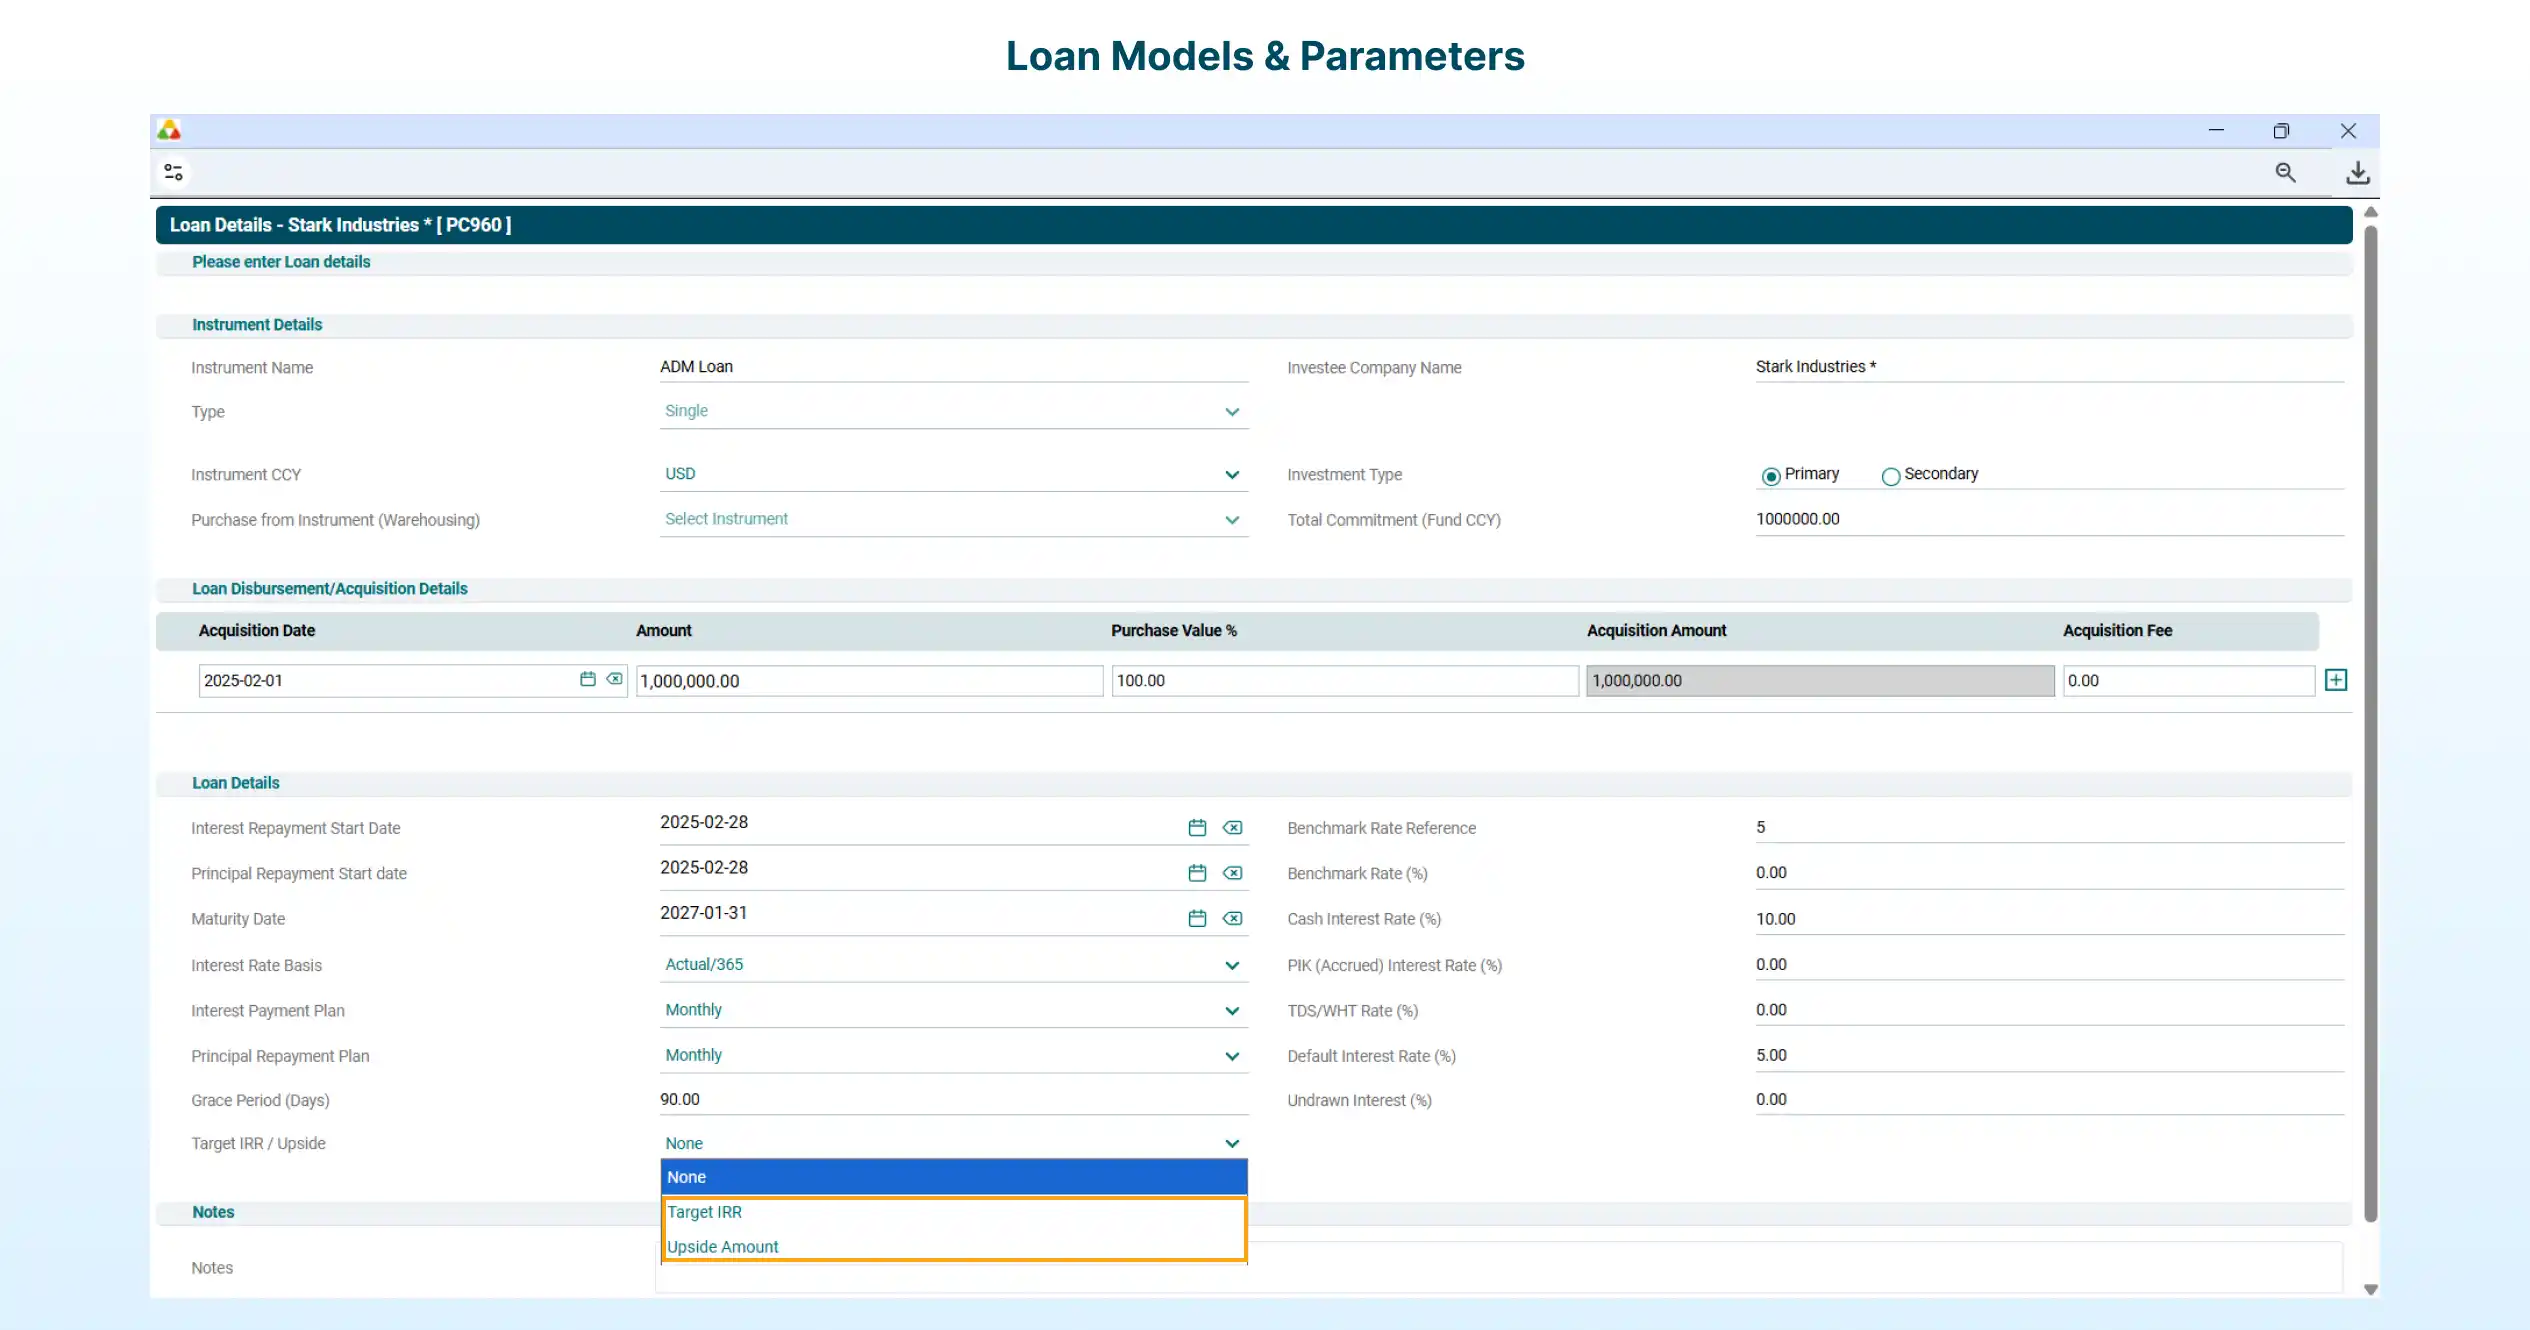Click PIK (Accrued) Interest Rate field
Screen dimensions: 2530x1330
2049,965
